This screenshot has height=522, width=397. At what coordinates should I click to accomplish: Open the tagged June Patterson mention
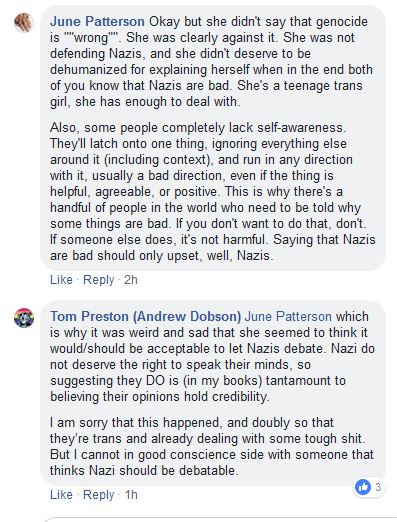[x=288, y=316]
